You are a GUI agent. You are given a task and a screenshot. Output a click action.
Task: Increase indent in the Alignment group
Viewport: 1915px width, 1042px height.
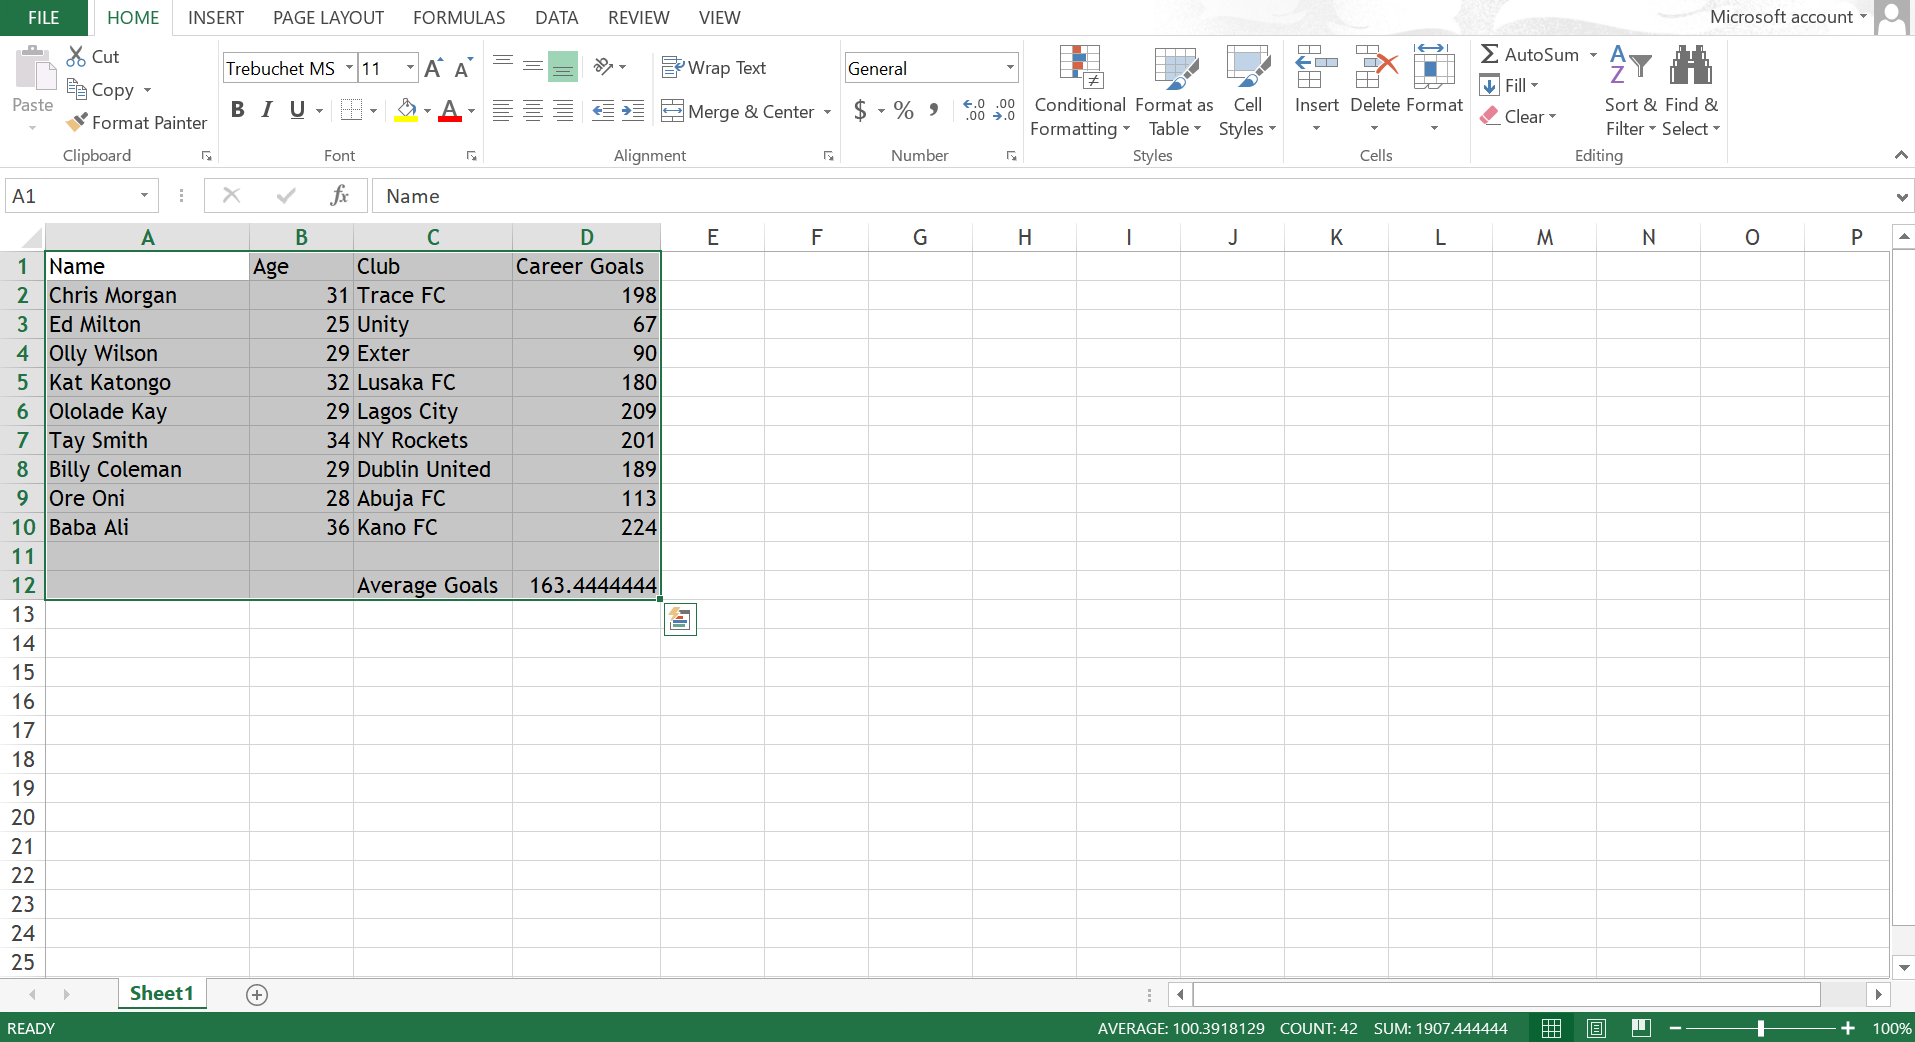[x=633, y=111]
